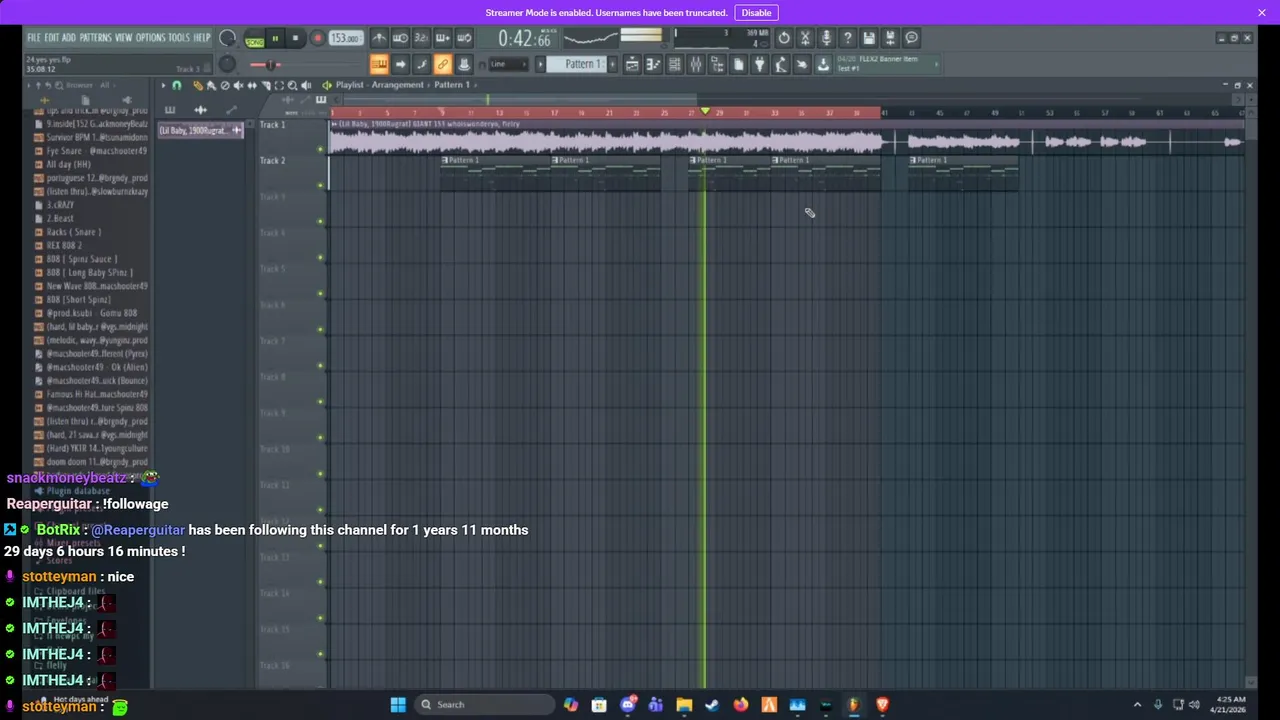The width and height of the screenshot is (1280, 720).
Task: Pause playback with the pause button
Action: (x=275, y=39)
